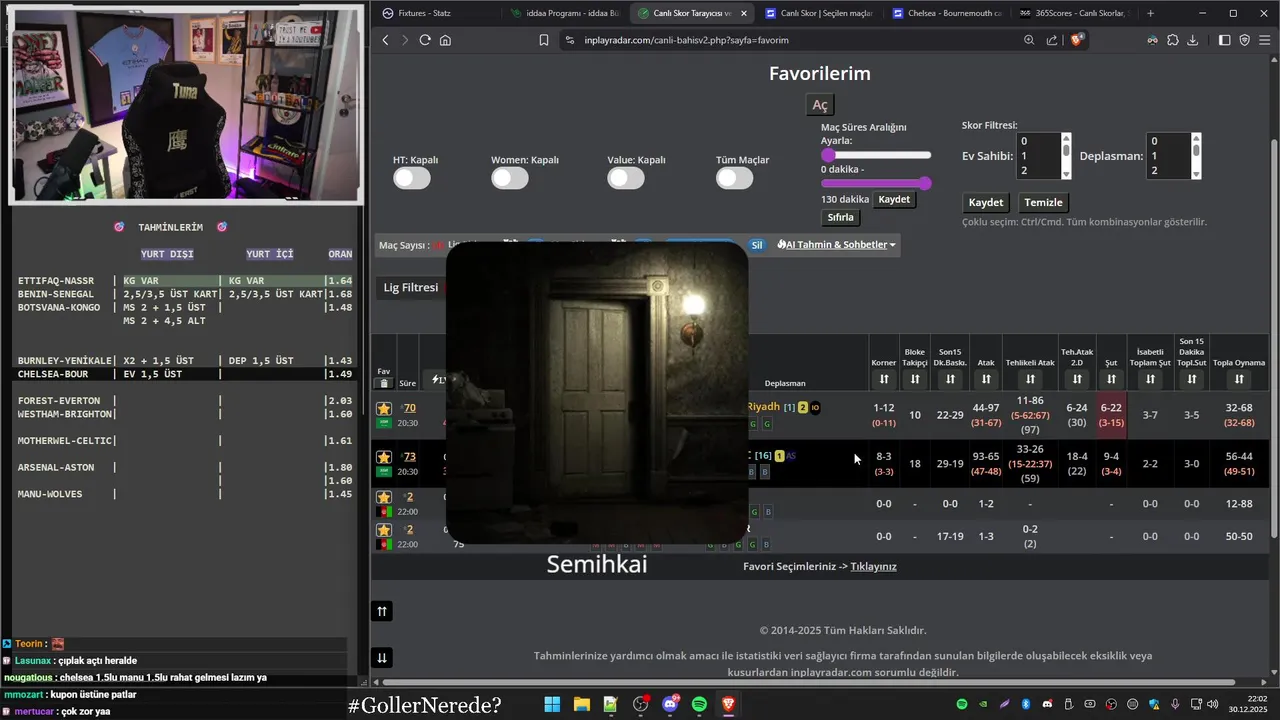Sort table by Korner column arrows
Image resolution: width=1280 pixels, height=720 pixels.
pos(884,379)
